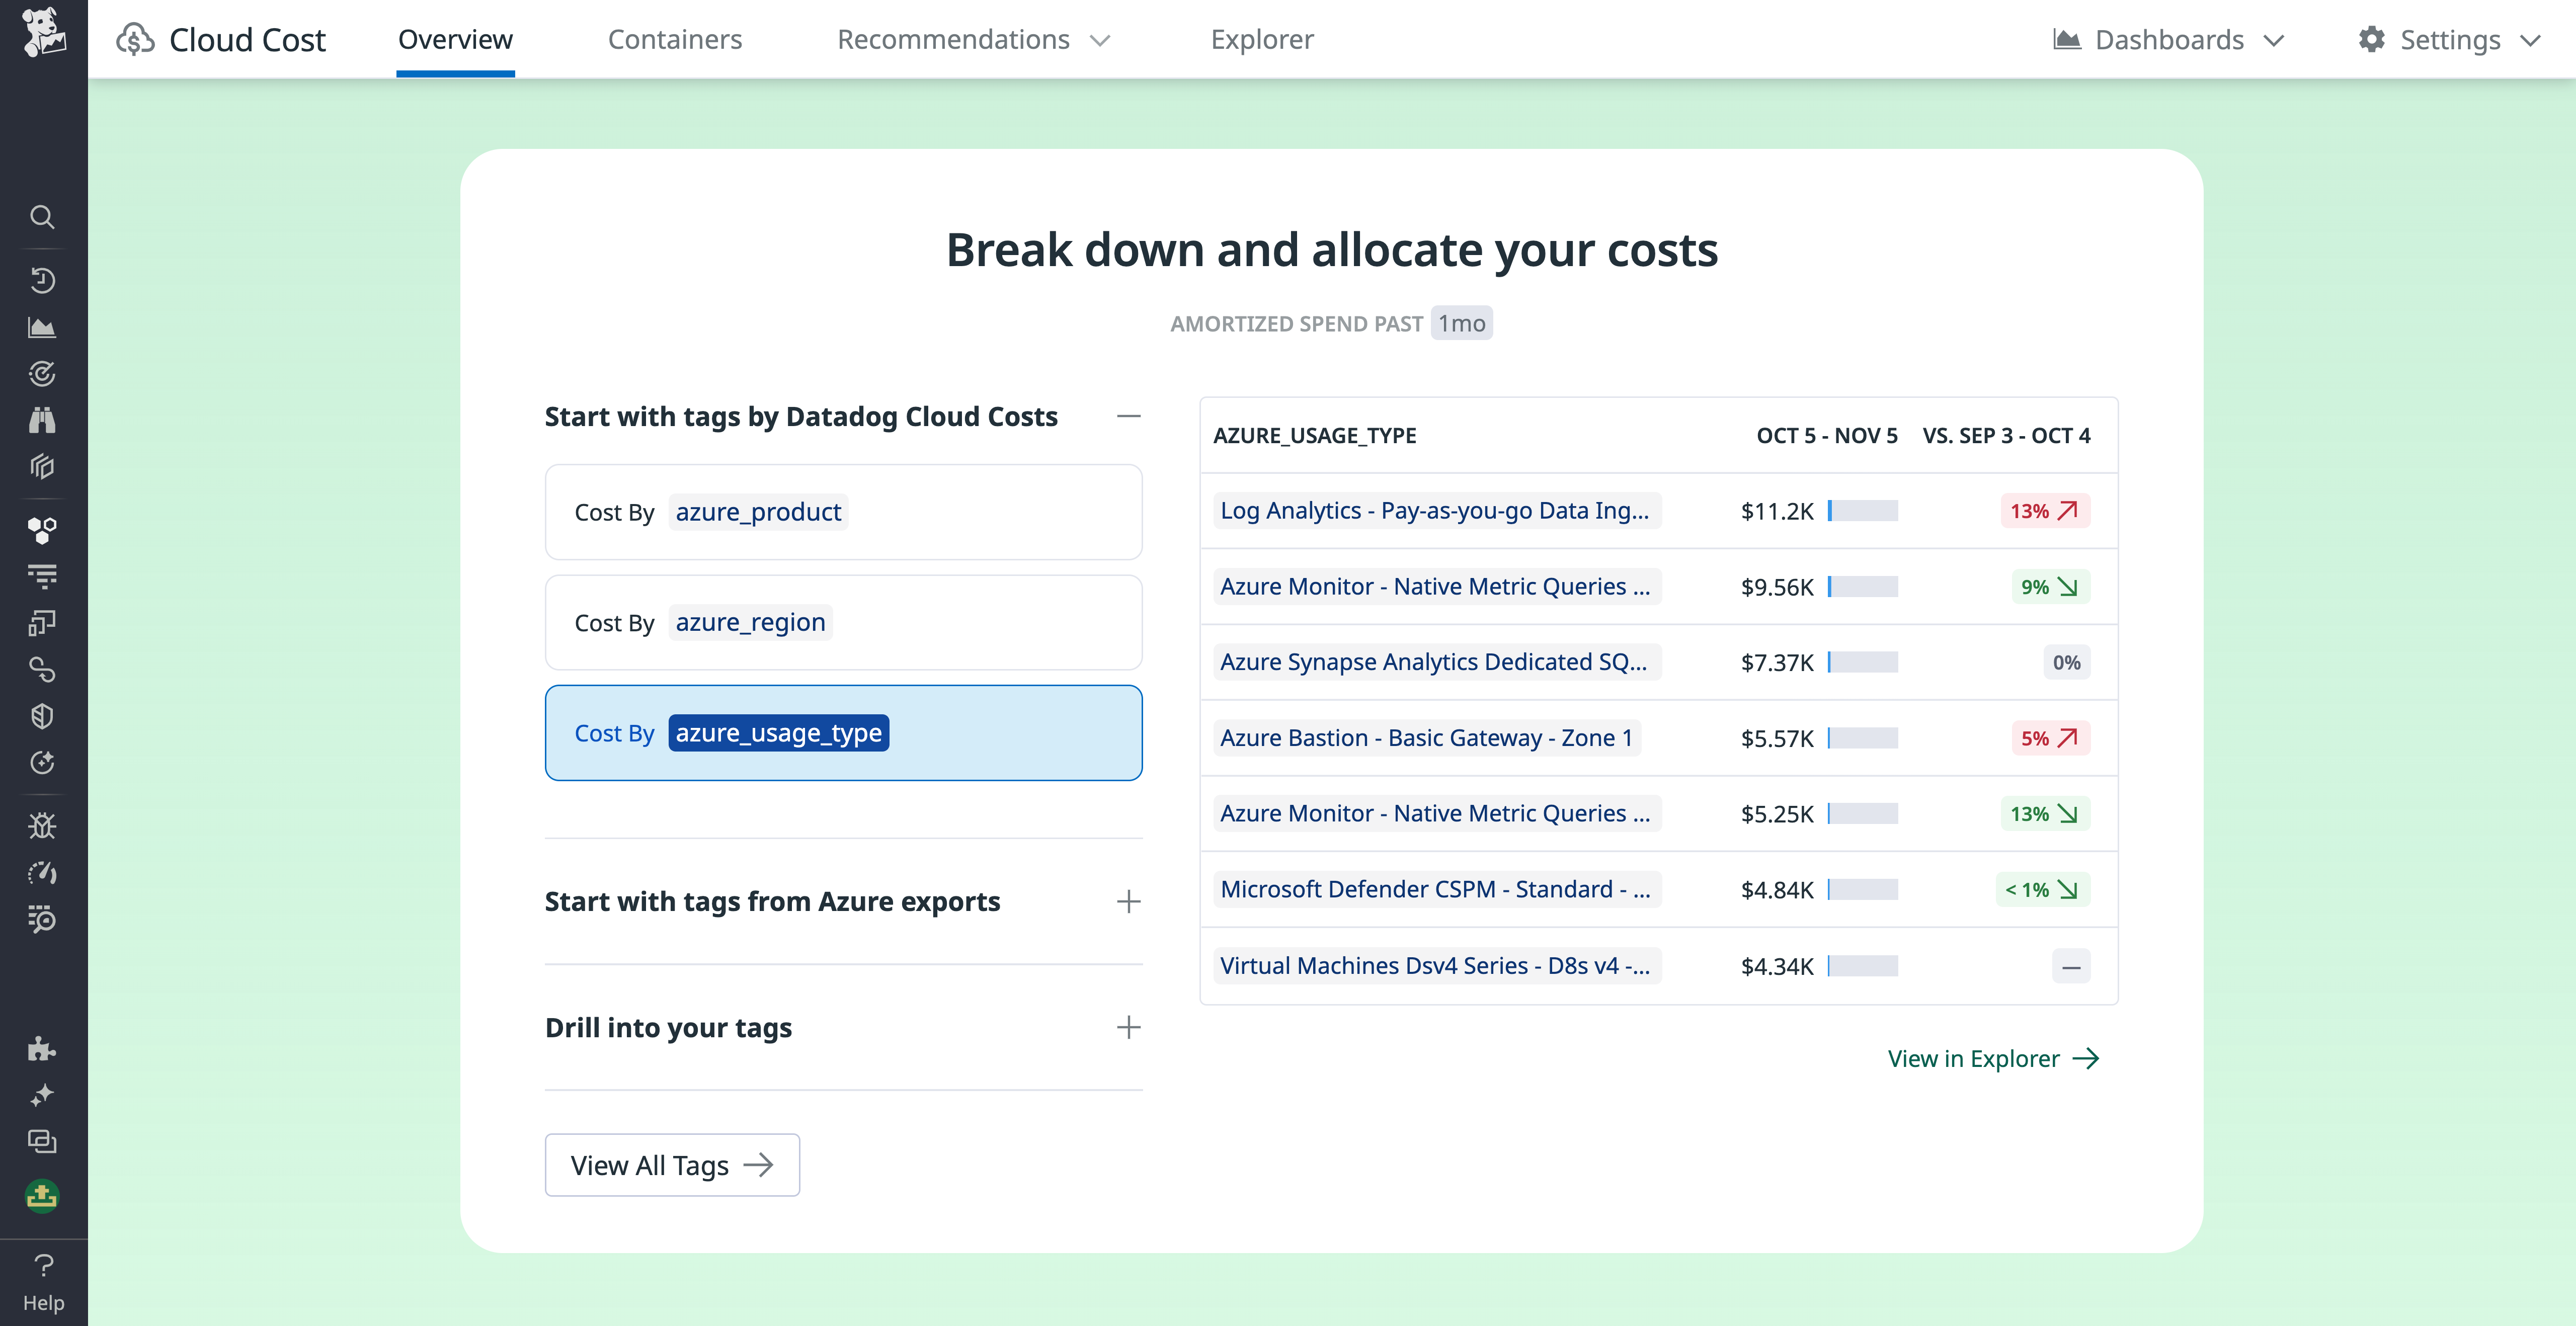Click the 1mo amortized spend badge

click(x=1461, y=322)
